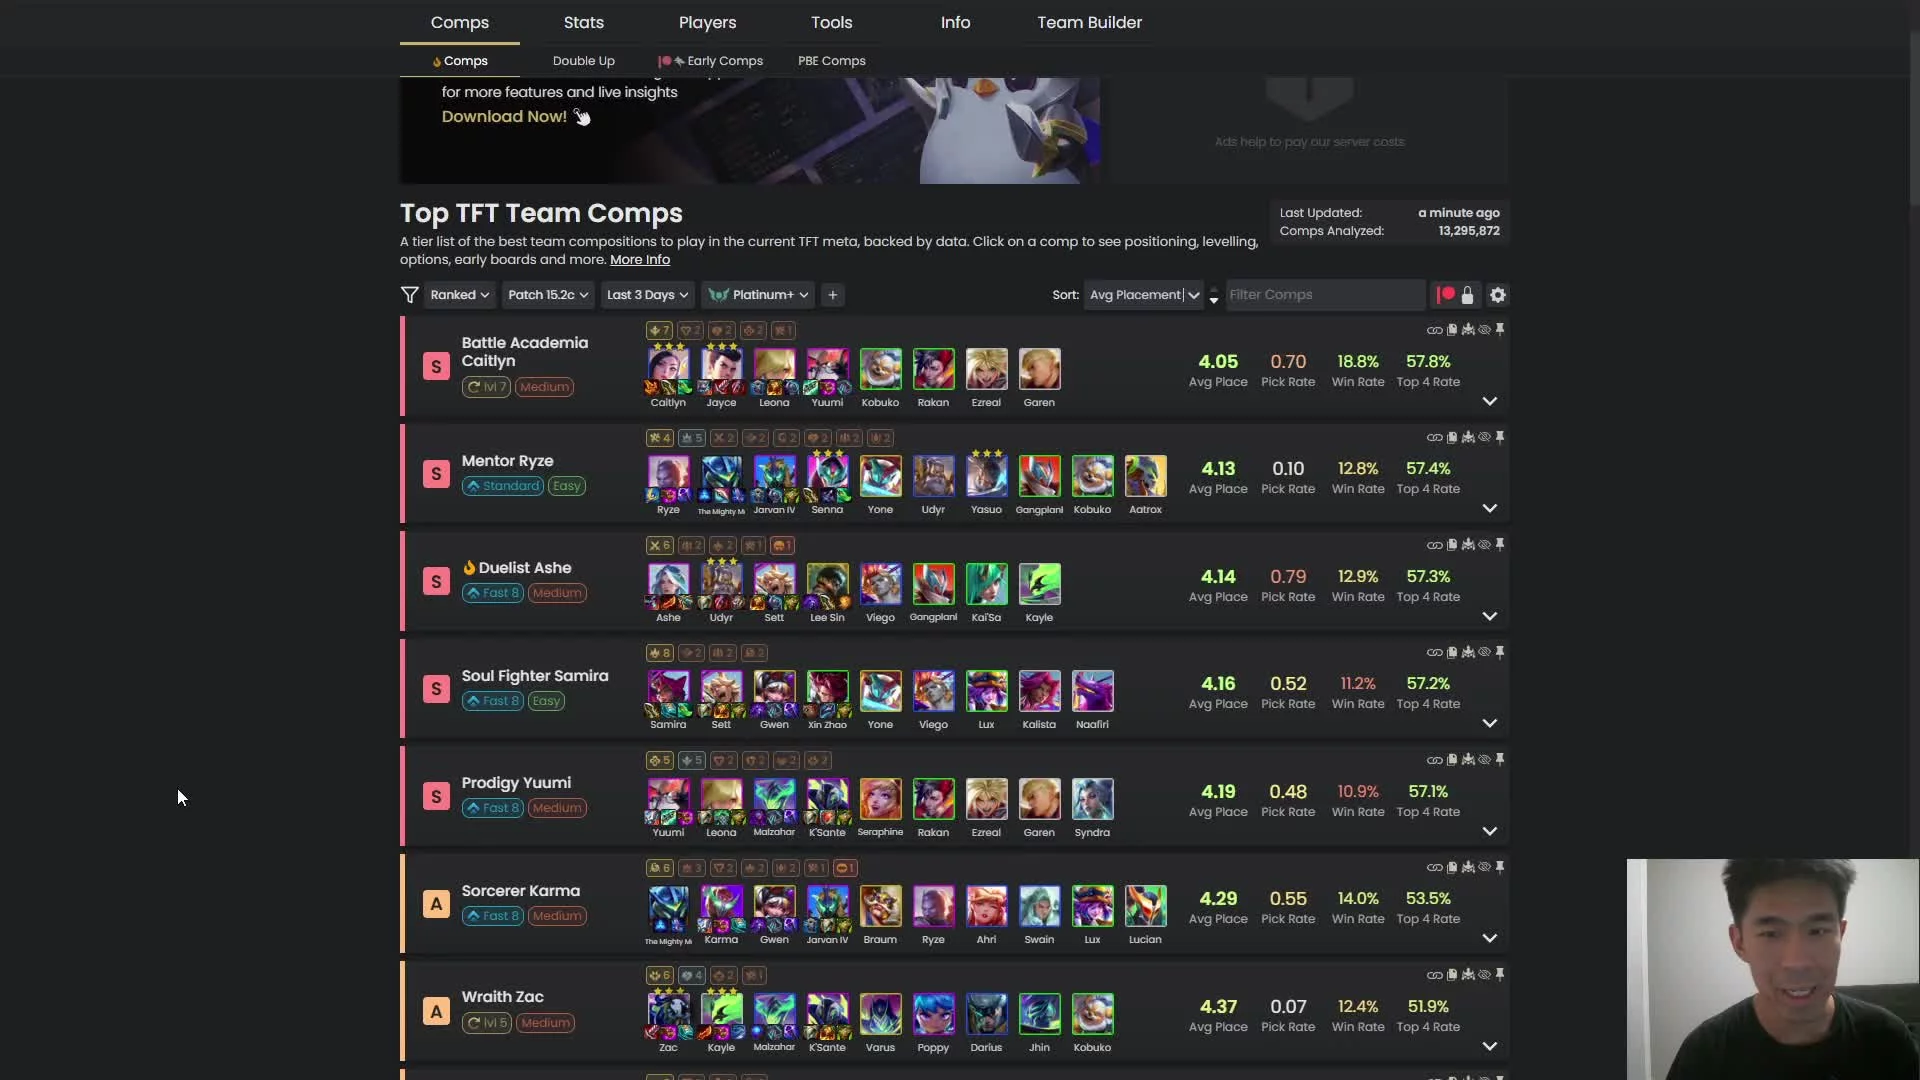
Task: Open settings gear beside Filter Comps
Action: coord(1497,295)
